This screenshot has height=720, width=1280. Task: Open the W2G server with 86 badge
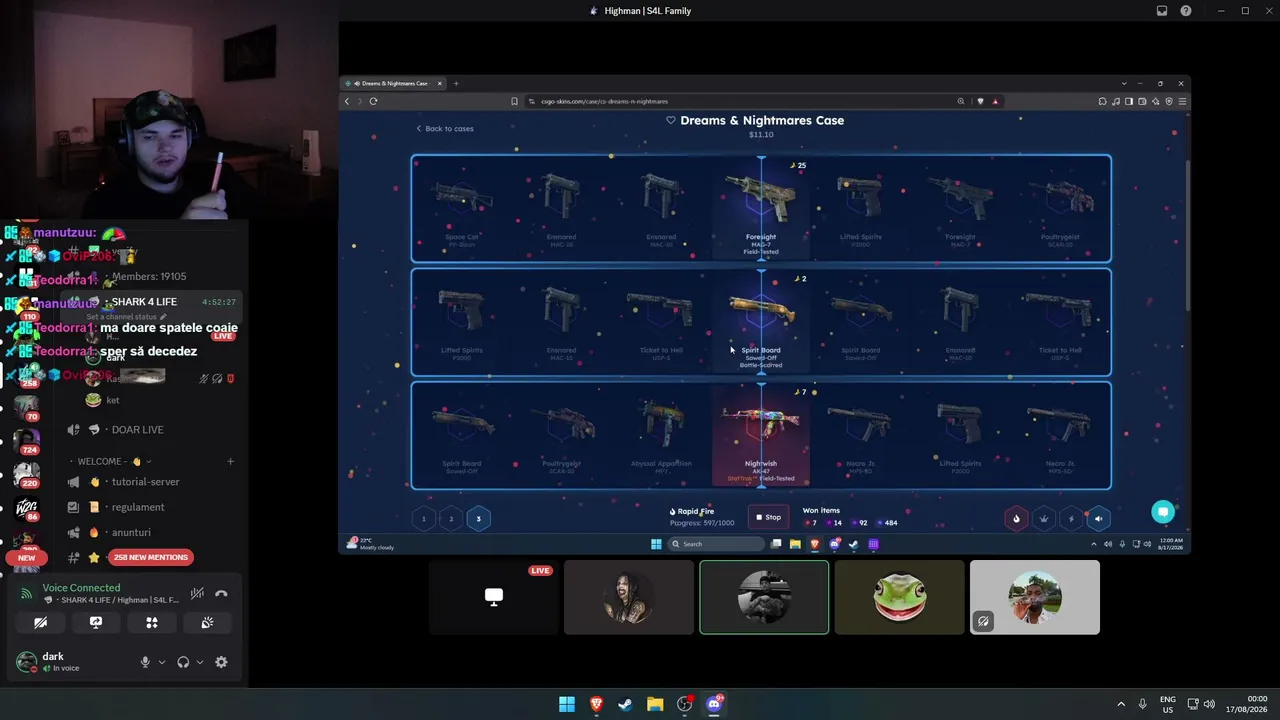click(27, 507)
